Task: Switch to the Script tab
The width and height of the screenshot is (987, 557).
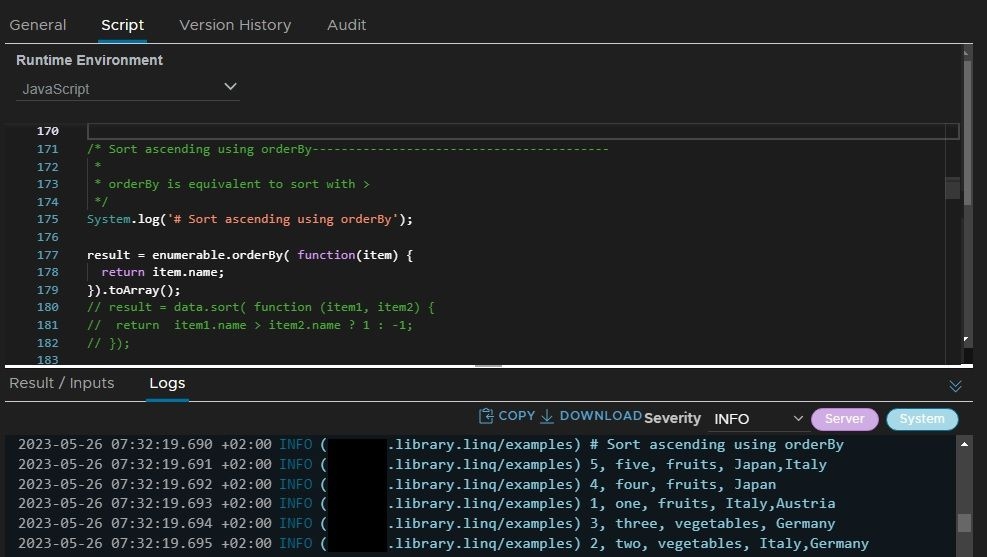Action: click(122, 25)
